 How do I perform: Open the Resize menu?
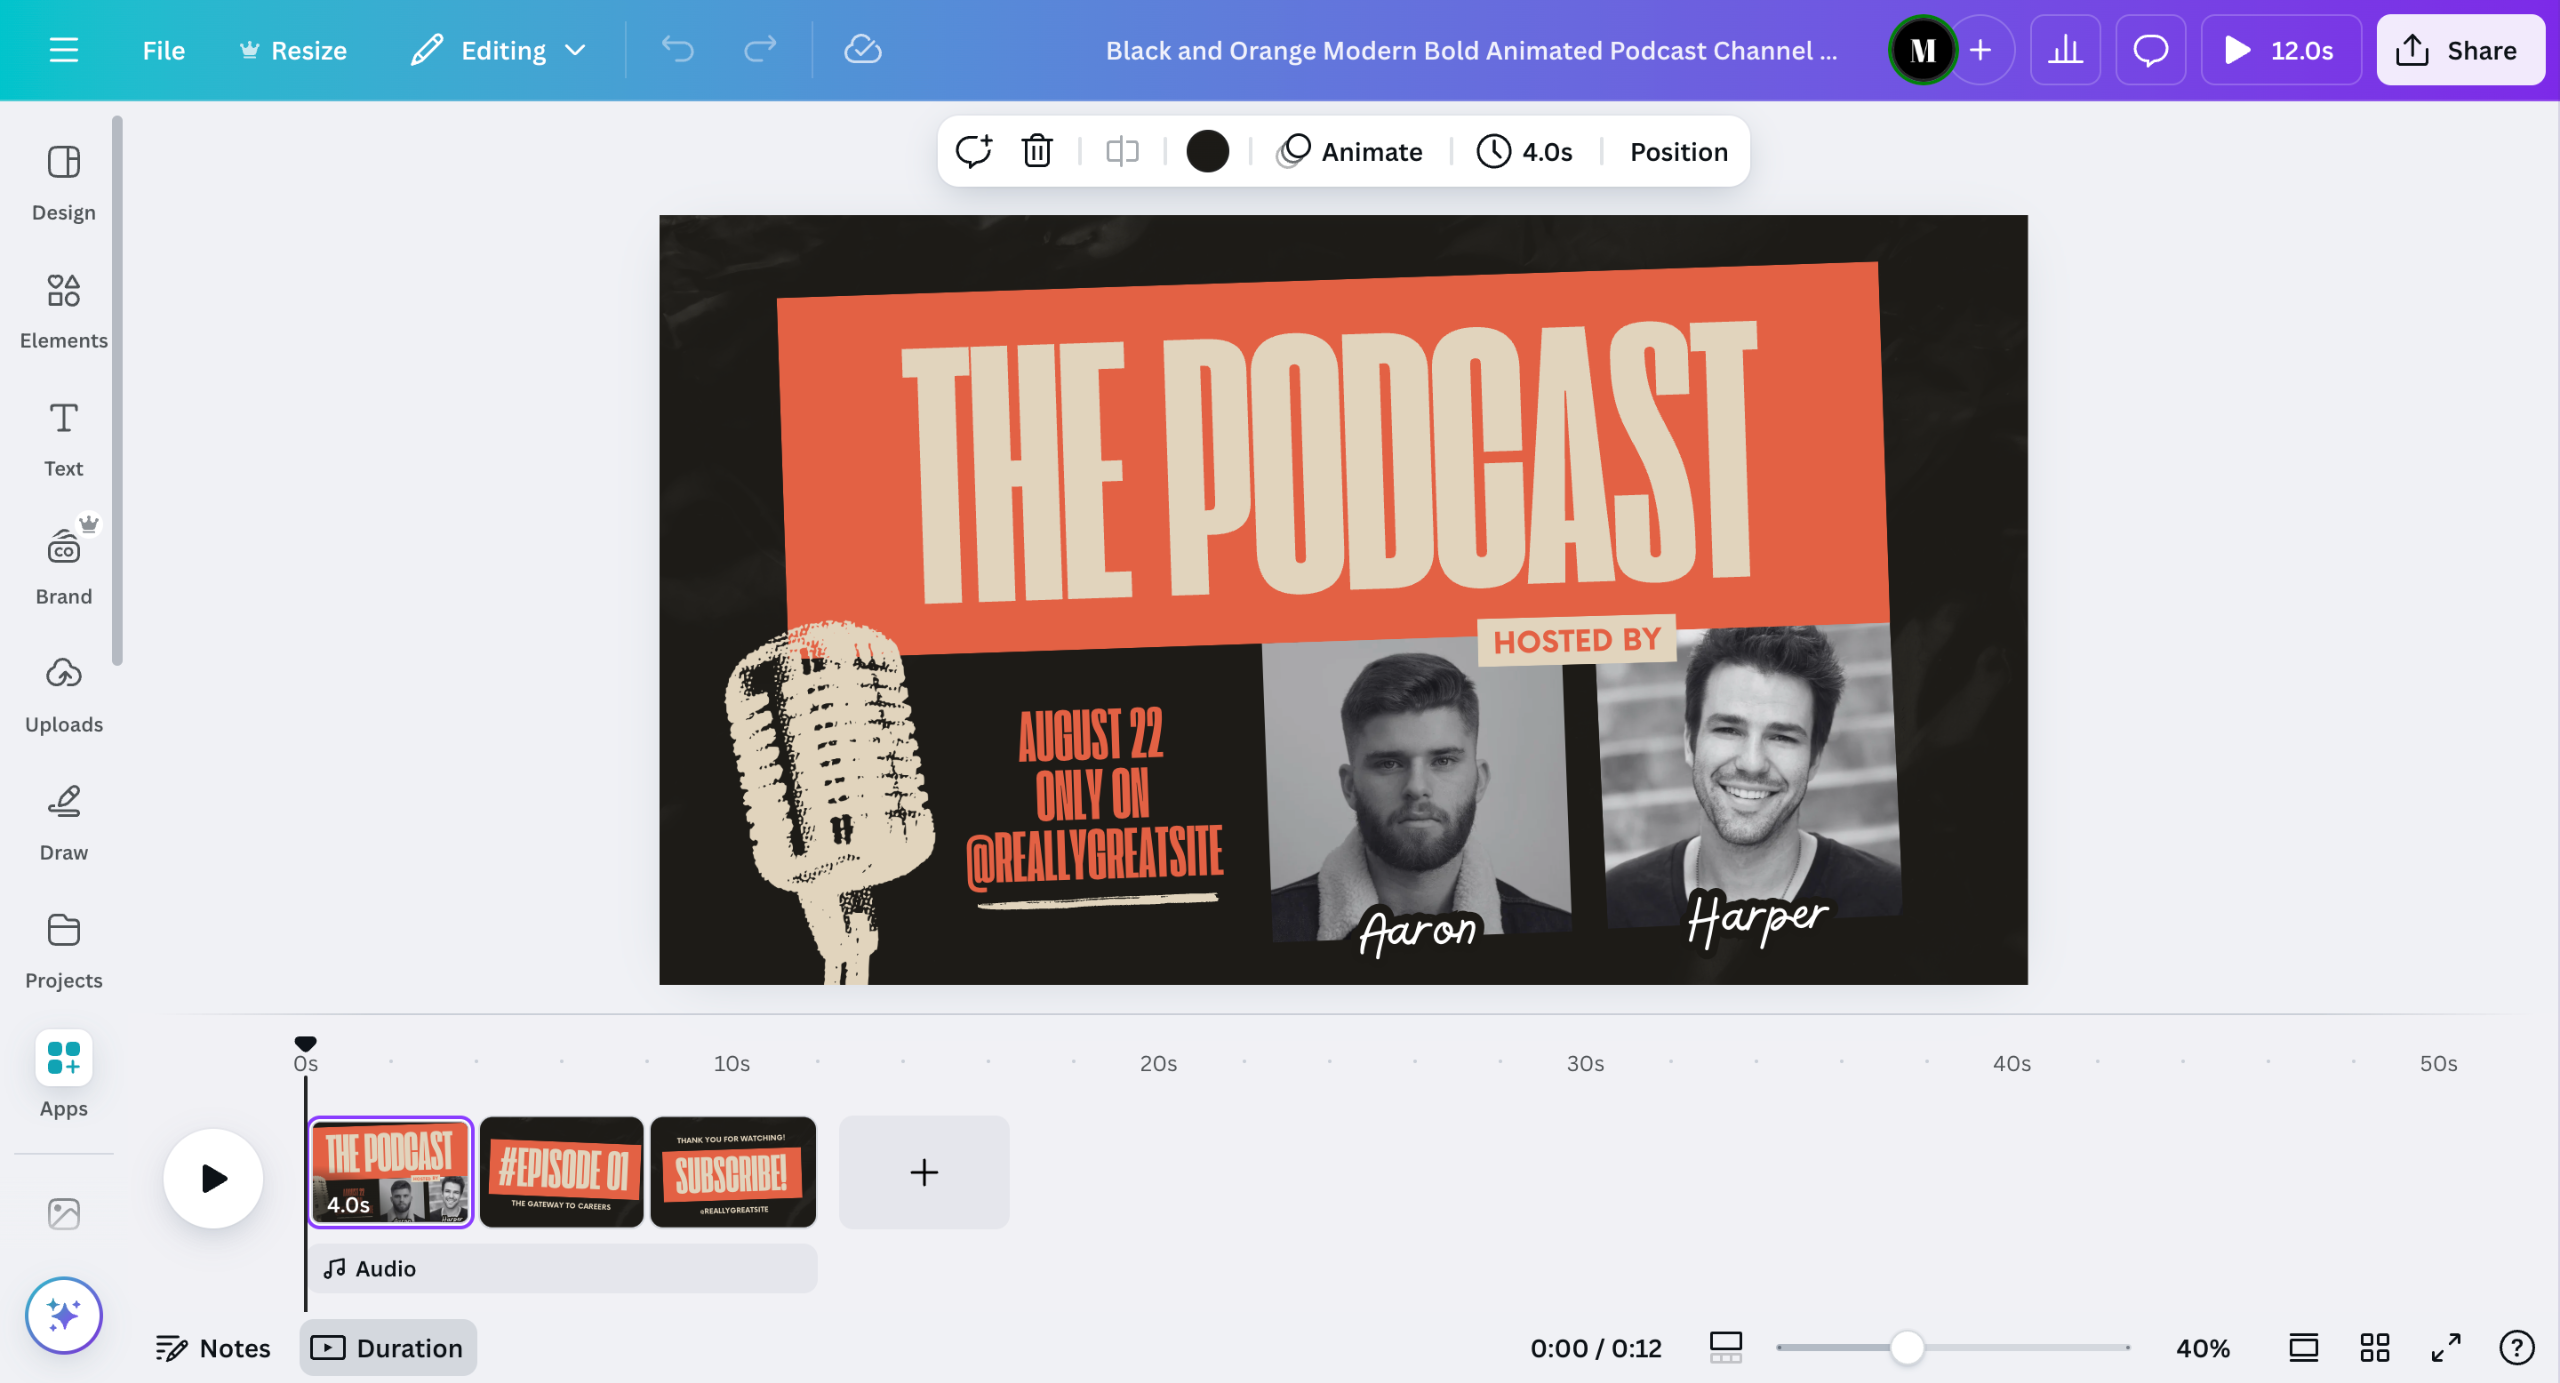[x=293, y=50]
